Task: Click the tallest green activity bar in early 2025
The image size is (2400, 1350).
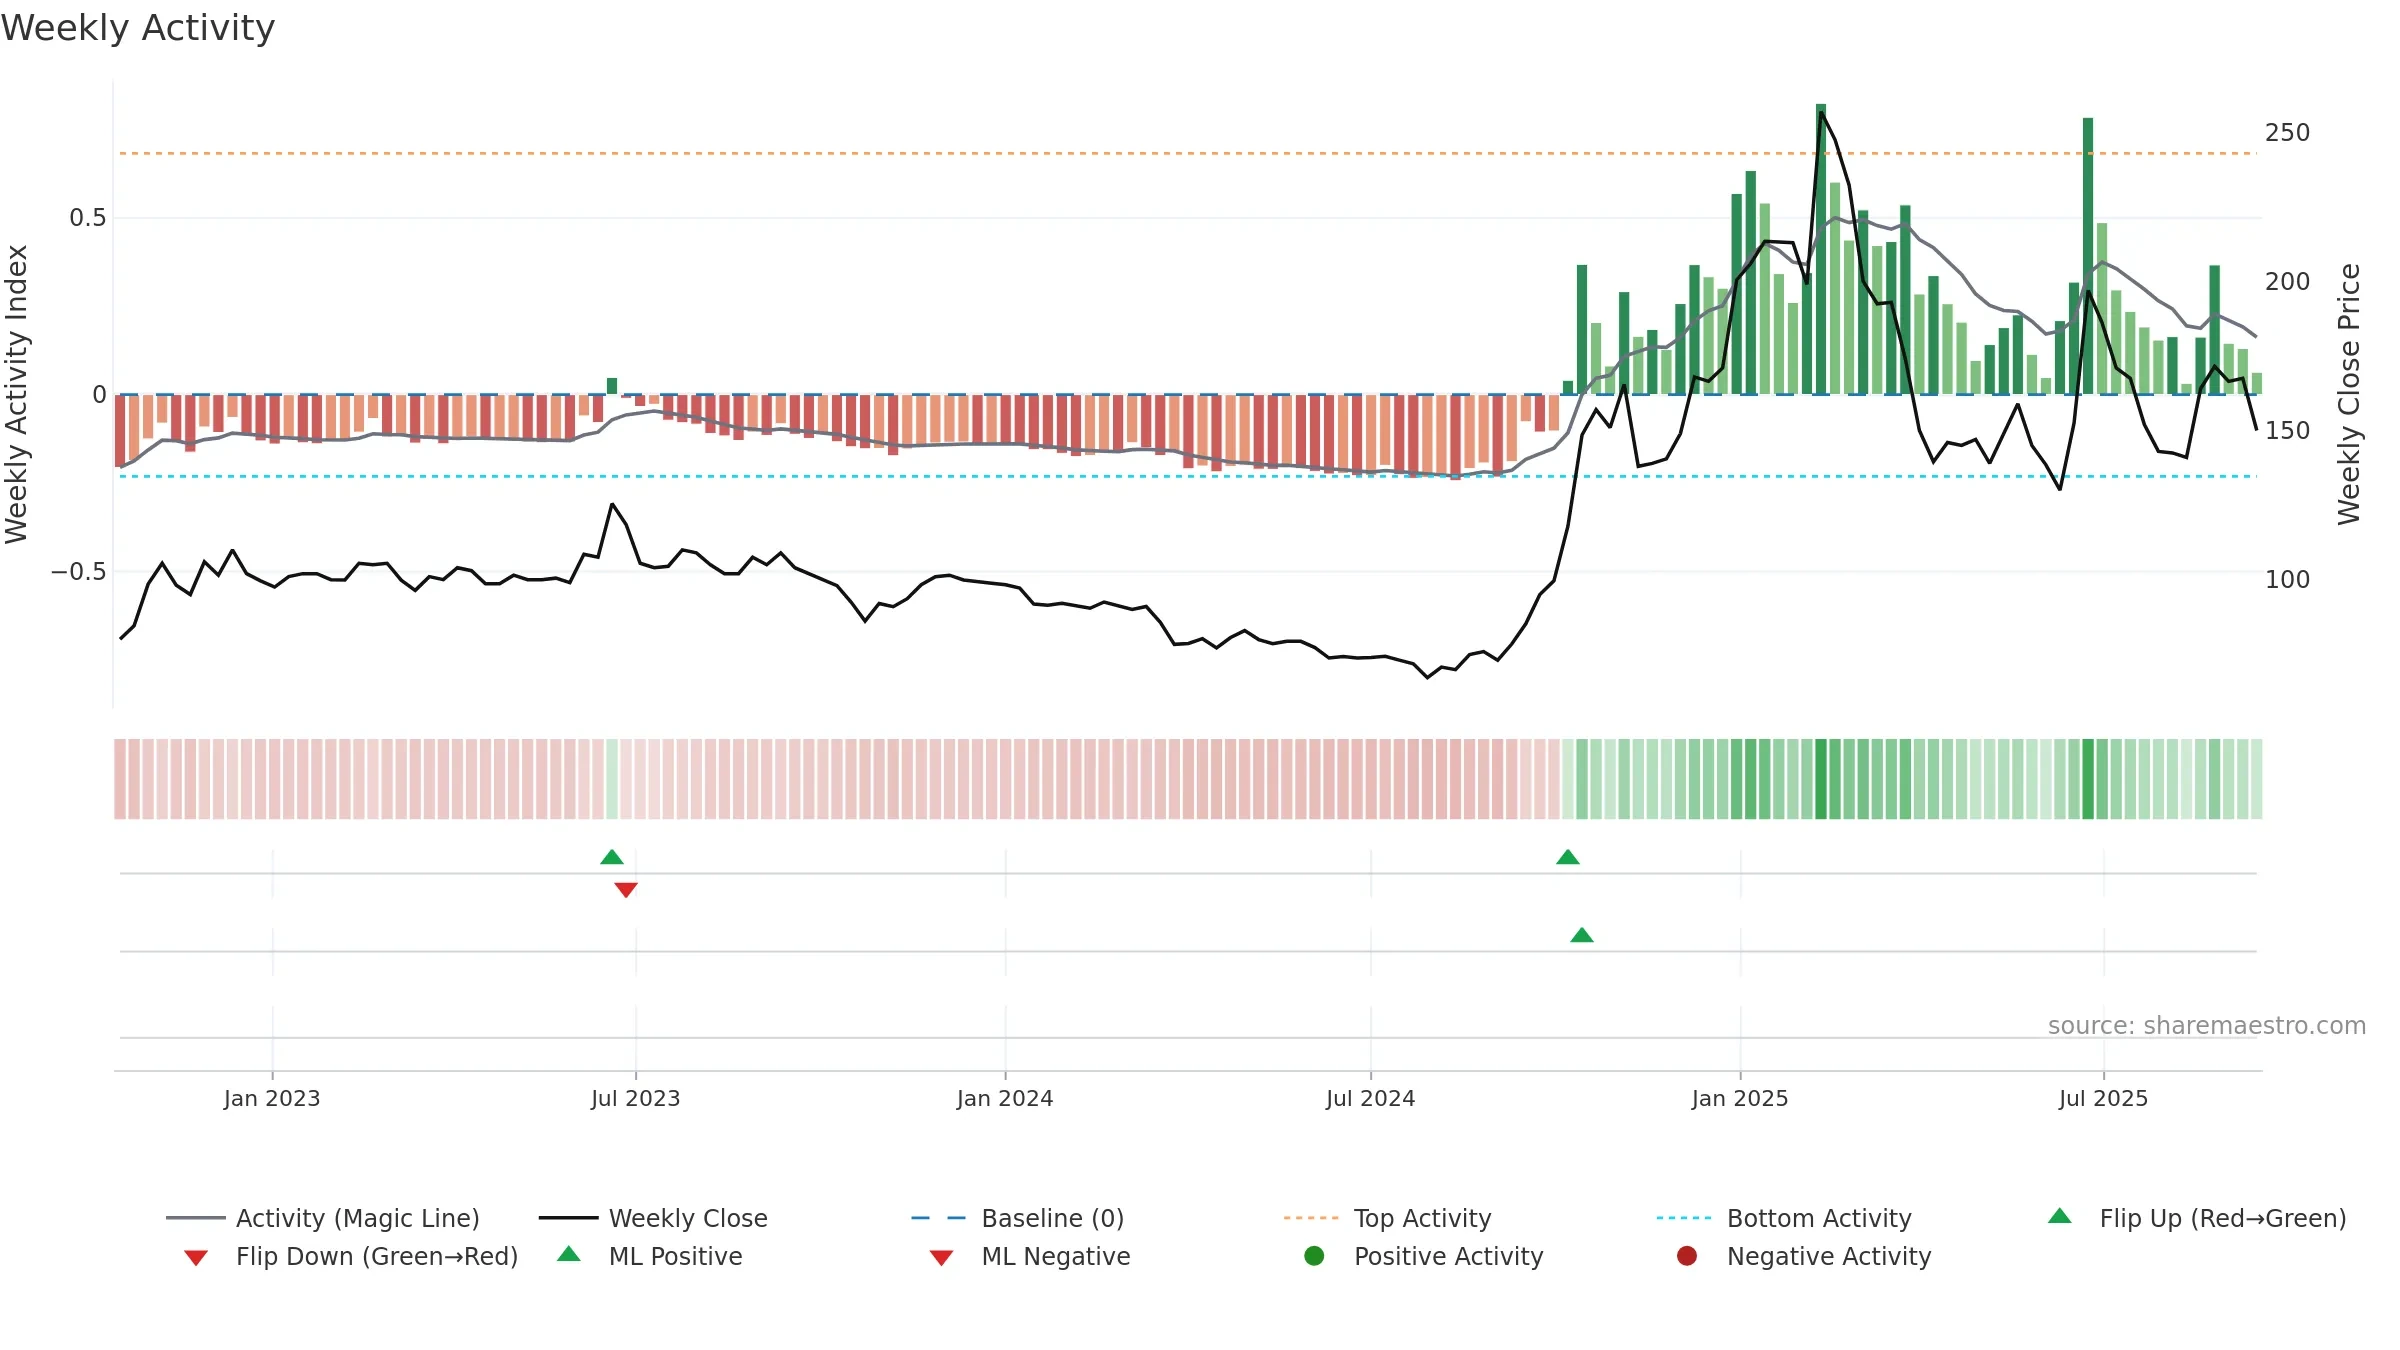Action: (1821, 249)
